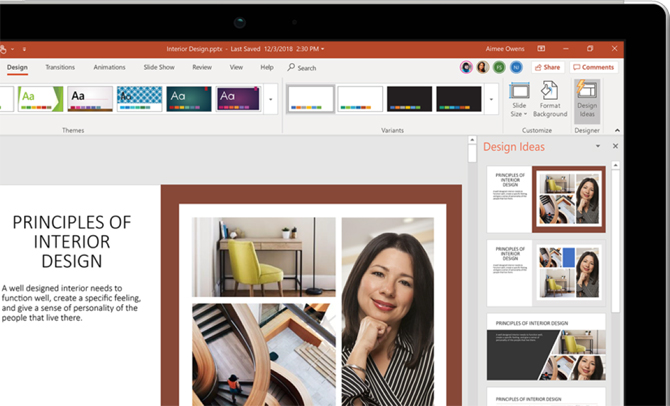Select the second design idea layout
670x406 pixels.
pos(546,272)
